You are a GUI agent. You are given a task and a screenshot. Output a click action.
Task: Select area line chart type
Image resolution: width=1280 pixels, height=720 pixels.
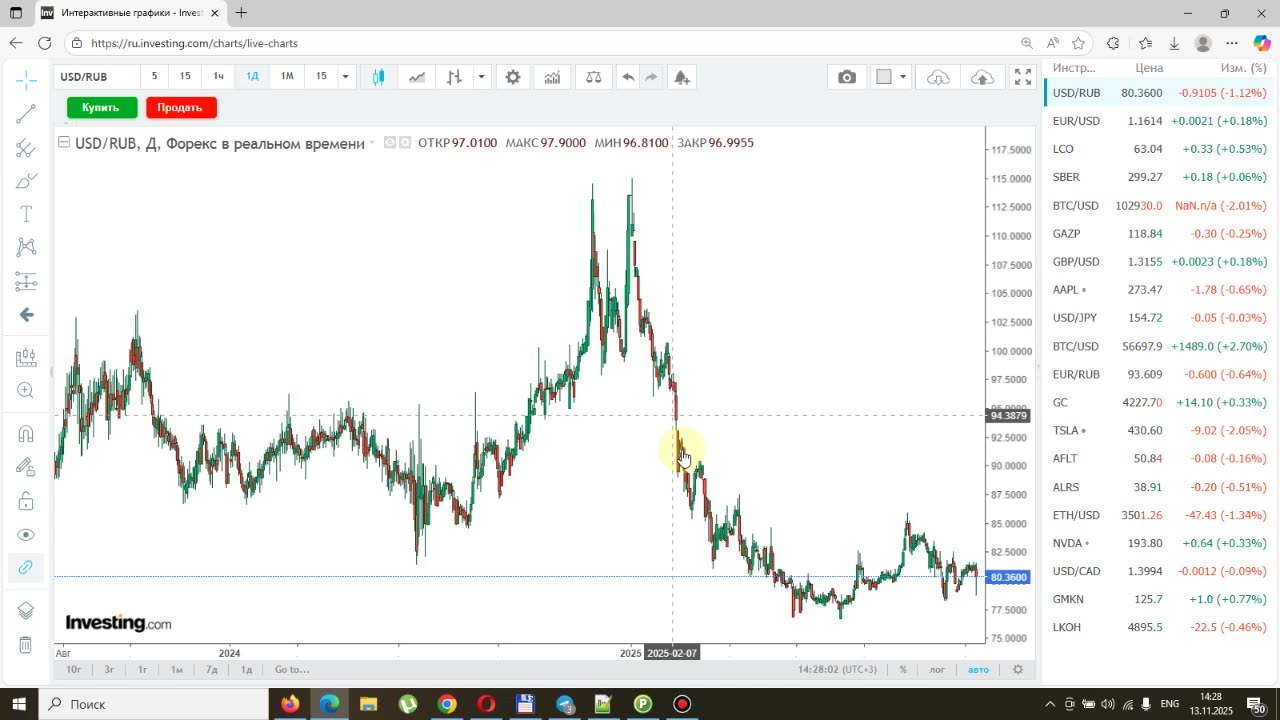pyautogui.click(x=416, y=77)
